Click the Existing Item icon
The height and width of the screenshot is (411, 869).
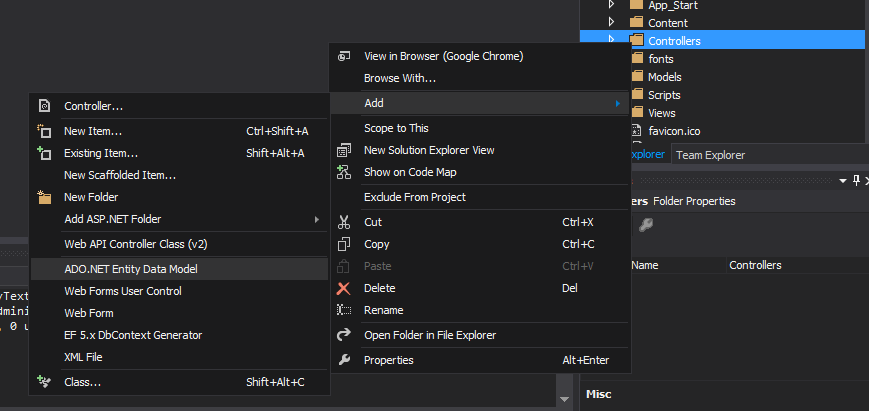pyautogui.click(x=43, y=153)
